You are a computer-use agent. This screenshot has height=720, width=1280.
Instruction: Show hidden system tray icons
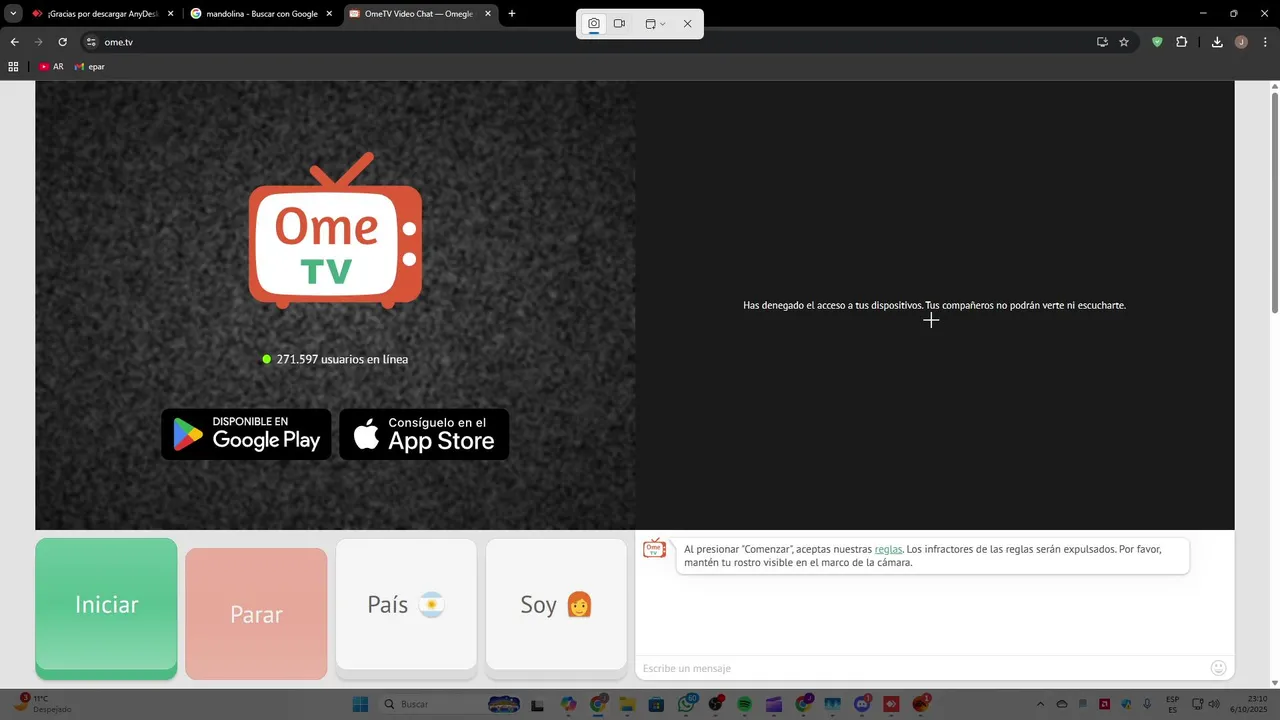tap(1040, 704)
